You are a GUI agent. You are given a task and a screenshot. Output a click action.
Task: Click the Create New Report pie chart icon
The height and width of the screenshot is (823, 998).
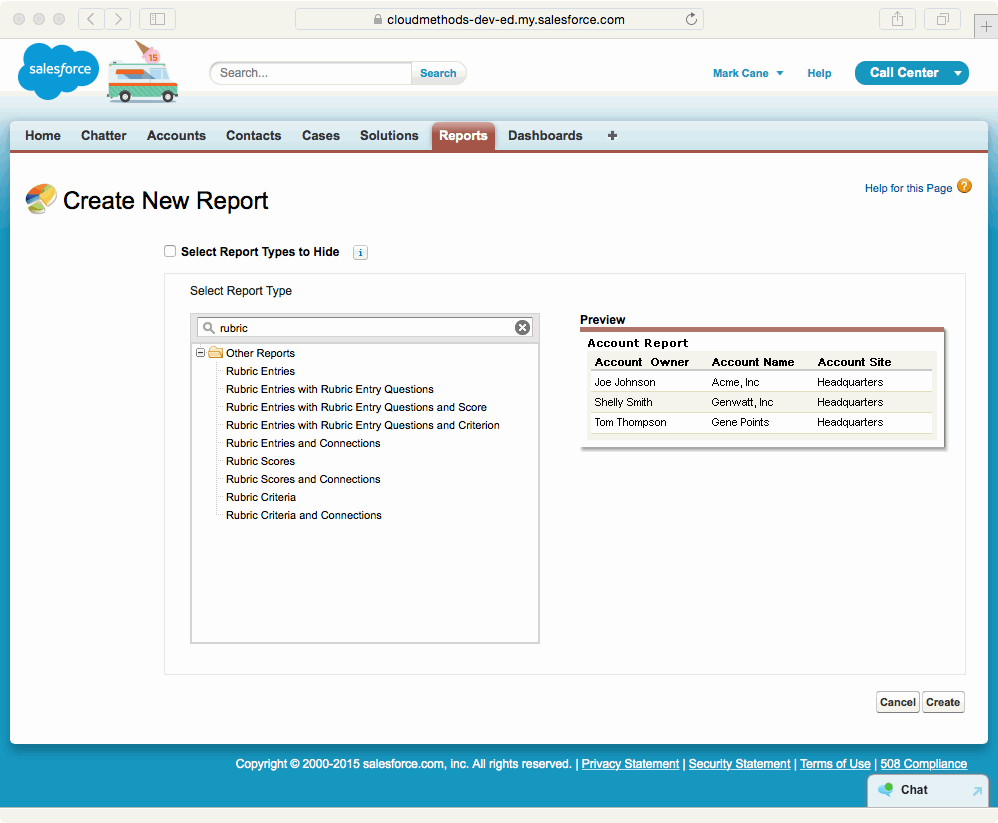(x=41, y=199)
